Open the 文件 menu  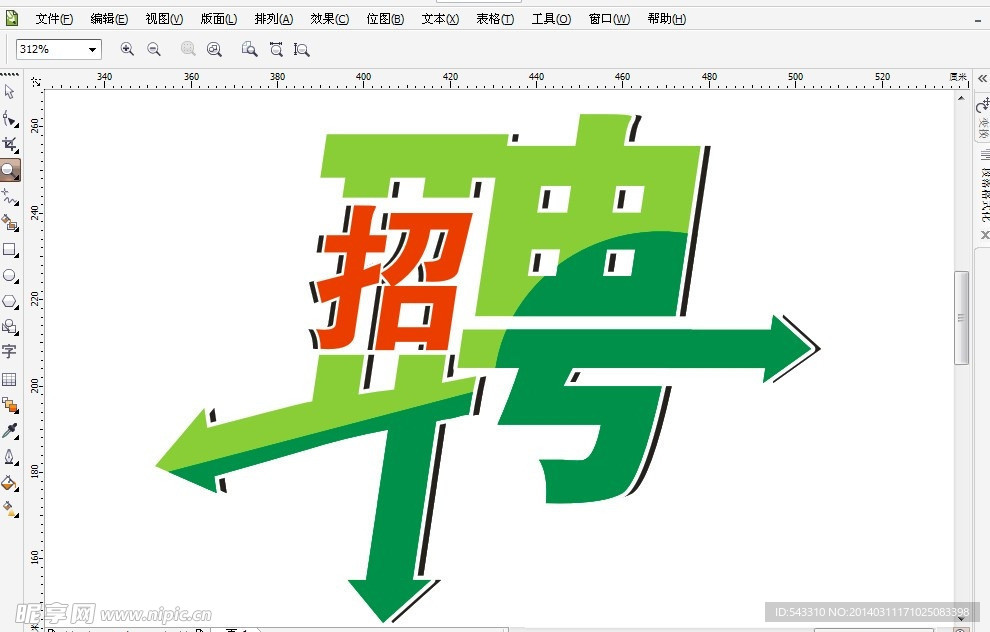[52, 18]
